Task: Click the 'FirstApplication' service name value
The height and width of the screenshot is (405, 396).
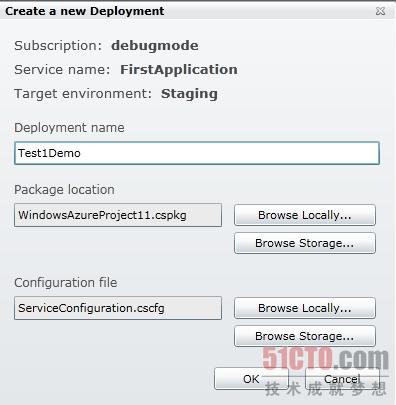Action: point(179,70)
